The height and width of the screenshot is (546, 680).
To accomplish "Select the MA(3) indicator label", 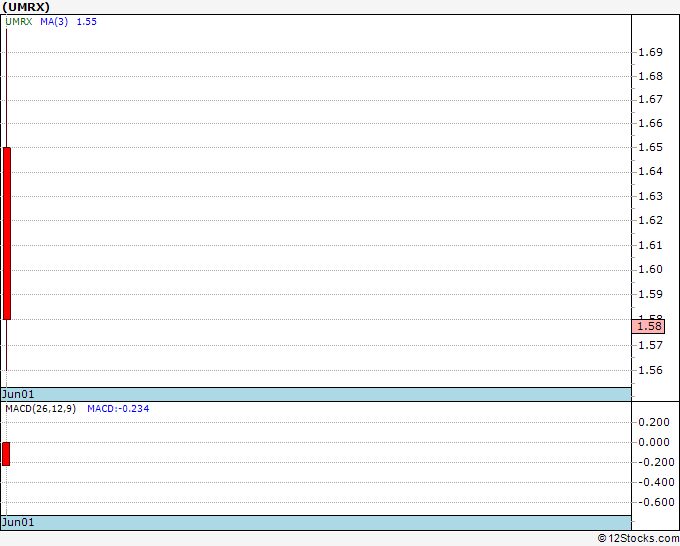I will [54, 22].
